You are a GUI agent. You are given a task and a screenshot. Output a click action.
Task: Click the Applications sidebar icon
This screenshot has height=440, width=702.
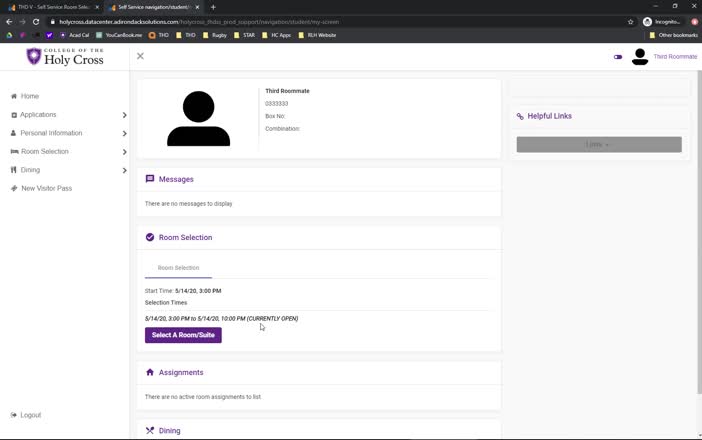click(14, 115)
